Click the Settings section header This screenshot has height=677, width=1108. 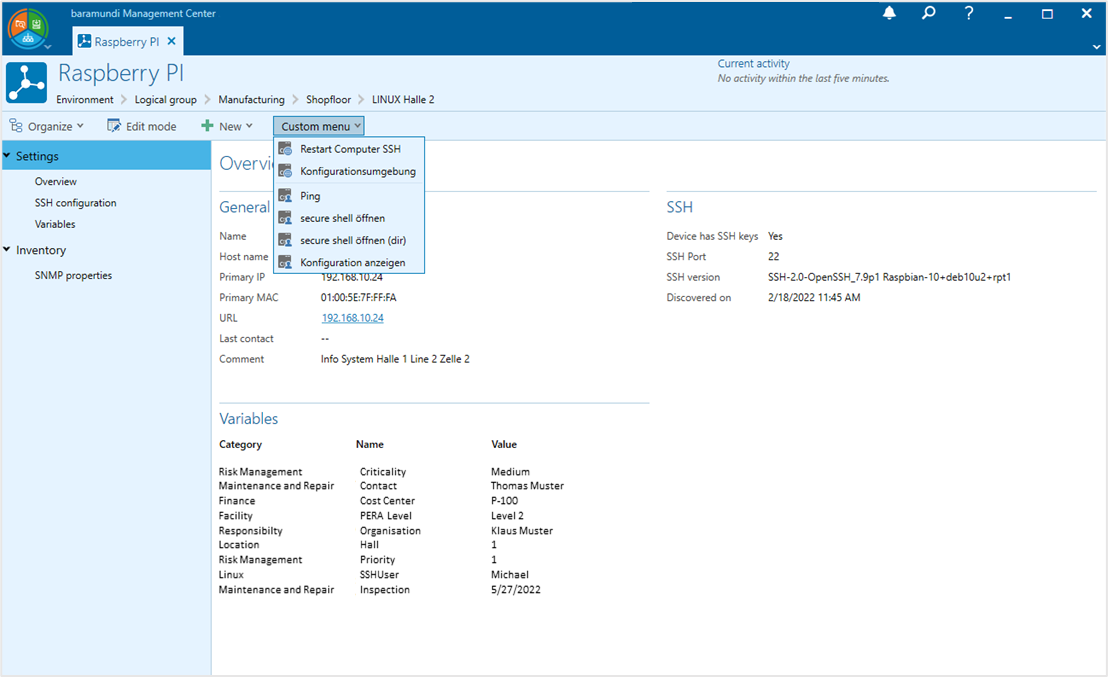pos(106,155)
